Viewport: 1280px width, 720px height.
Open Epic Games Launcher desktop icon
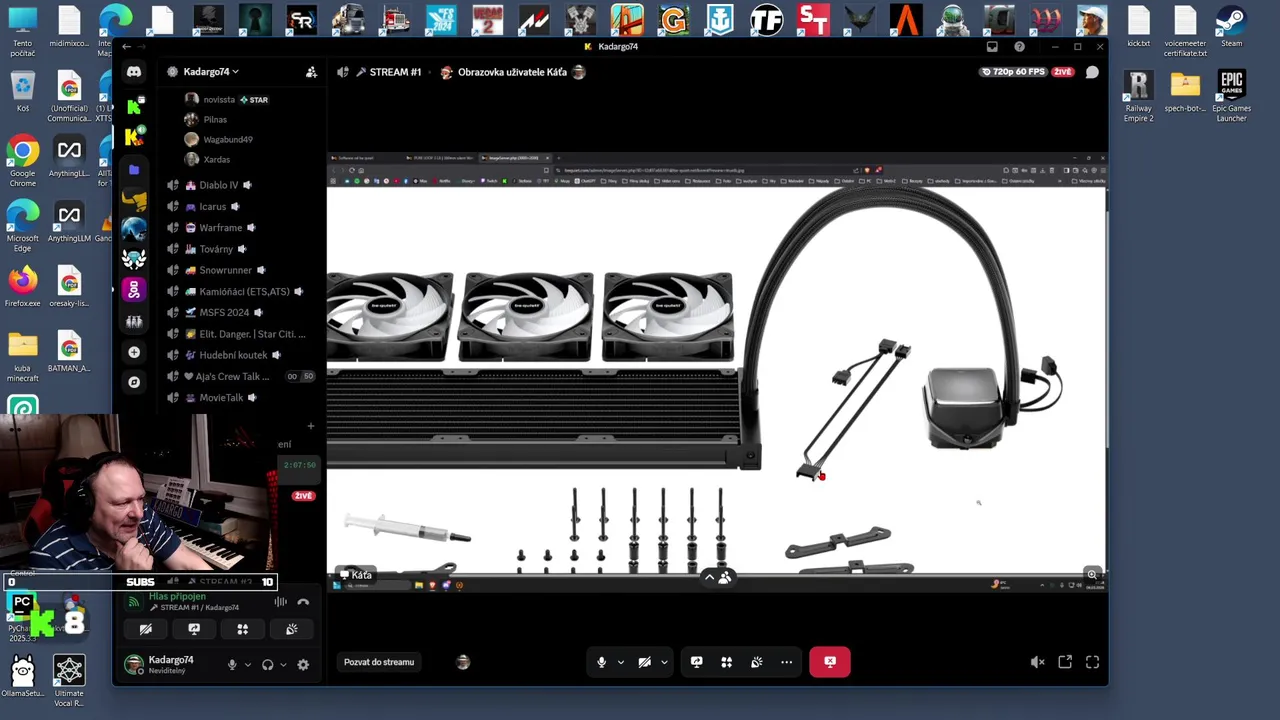1231,96
